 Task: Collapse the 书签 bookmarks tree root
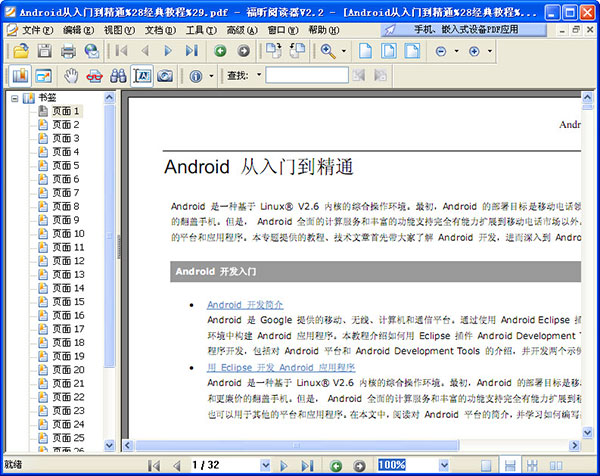15,98
